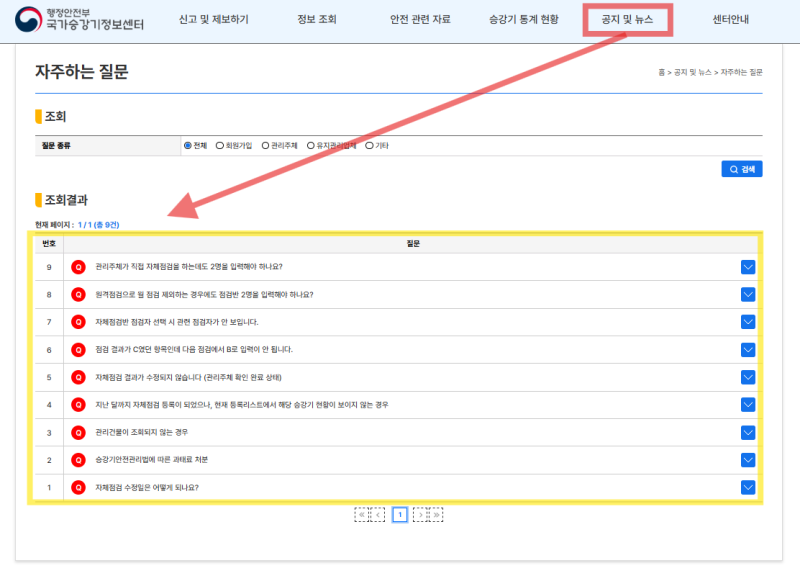Expand the answer for question 4
The height and width of the screenshot is (576, 800).
click(x=748, y=405)
